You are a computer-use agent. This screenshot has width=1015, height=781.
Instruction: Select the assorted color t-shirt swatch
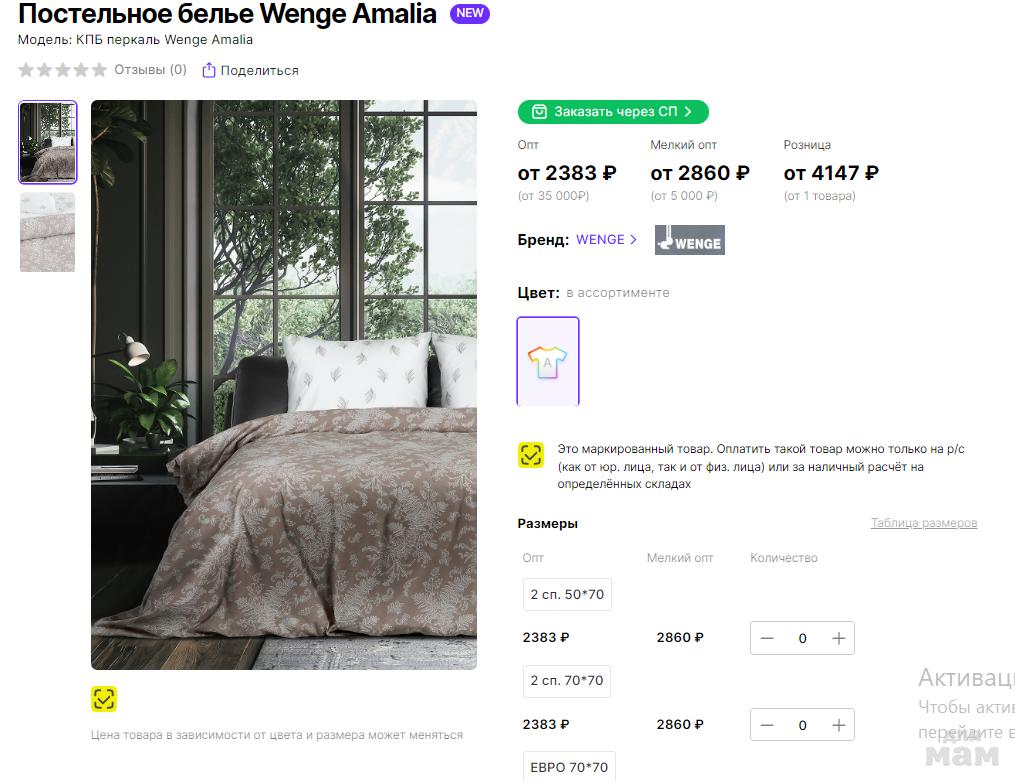548,361
